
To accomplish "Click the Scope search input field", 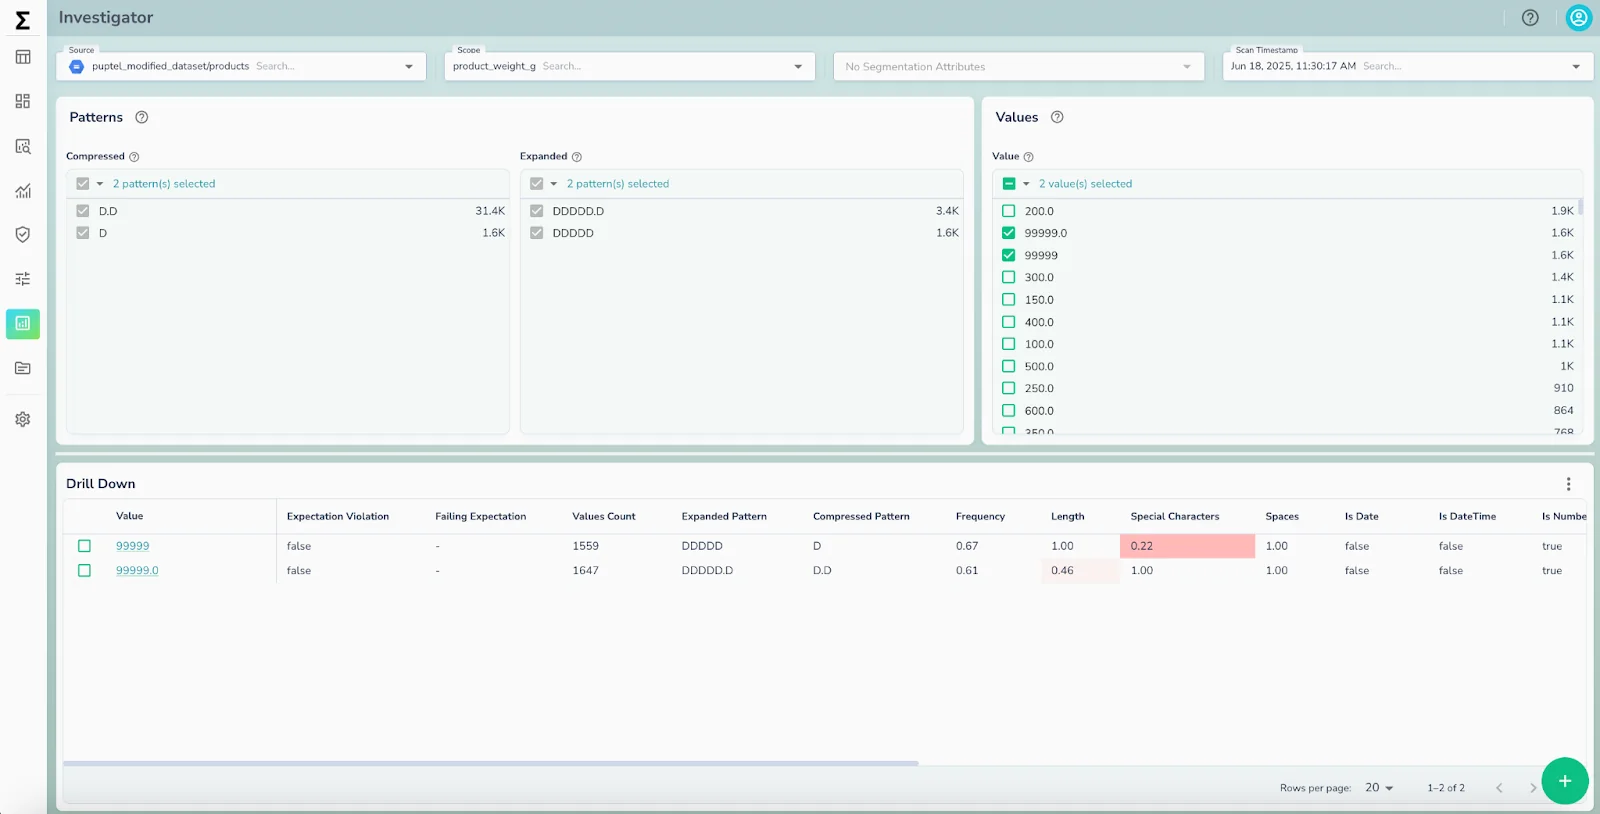I will (660, 66).
